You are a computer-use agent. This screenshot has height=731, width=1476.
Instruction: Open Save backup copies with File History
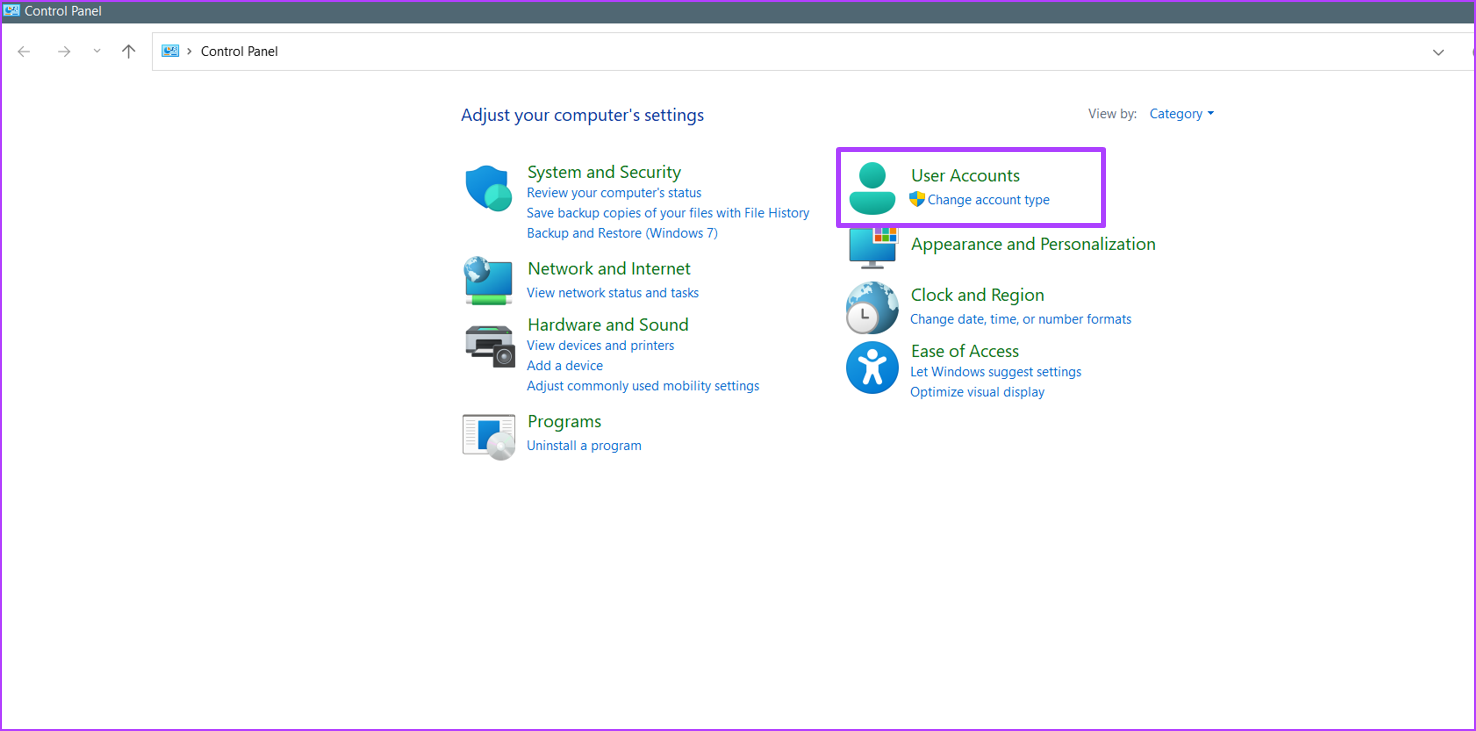tap(668, 213)
